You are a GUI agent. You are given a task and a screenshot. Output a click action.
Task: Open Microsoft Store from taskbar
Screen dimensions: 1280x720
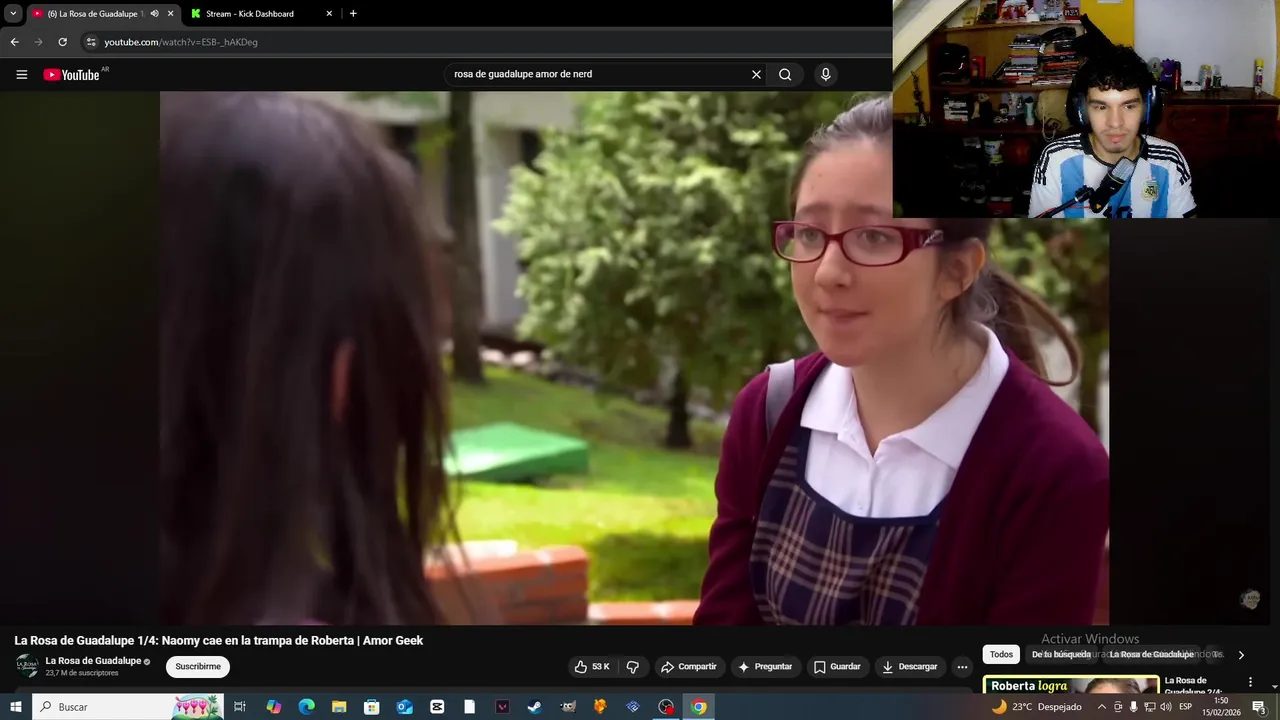pos(371,707)
